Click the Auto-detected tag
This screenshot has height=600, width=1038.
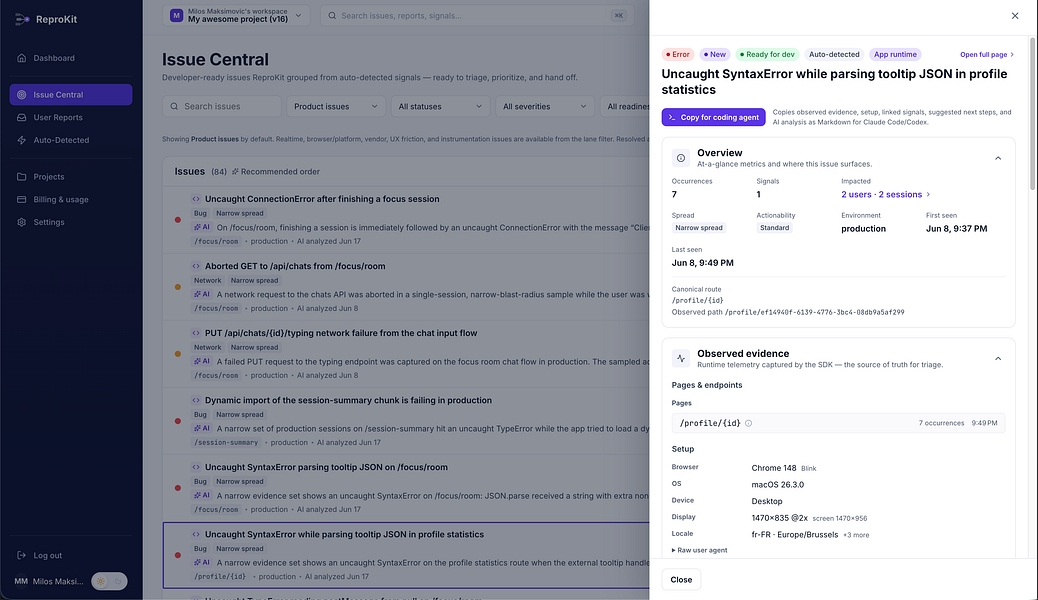[x=834, y=55]
